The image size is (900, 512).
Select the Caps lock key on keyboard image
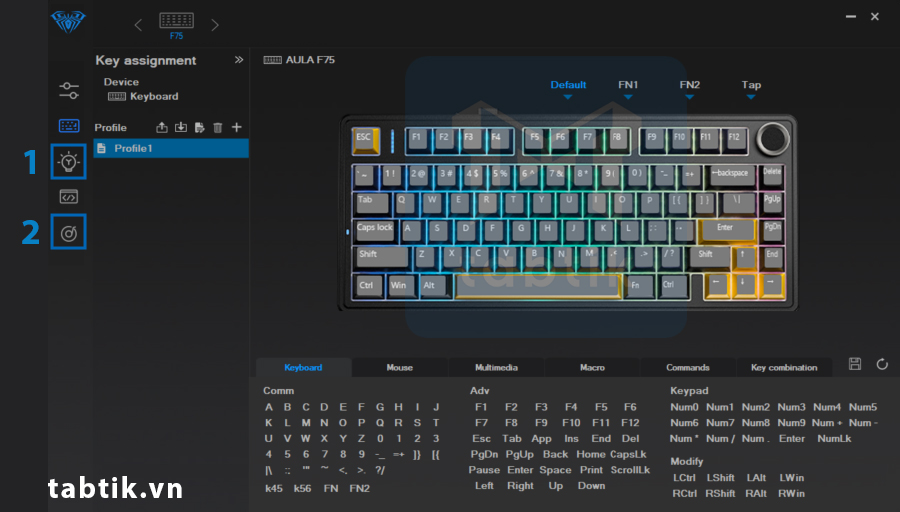(376, 231)
